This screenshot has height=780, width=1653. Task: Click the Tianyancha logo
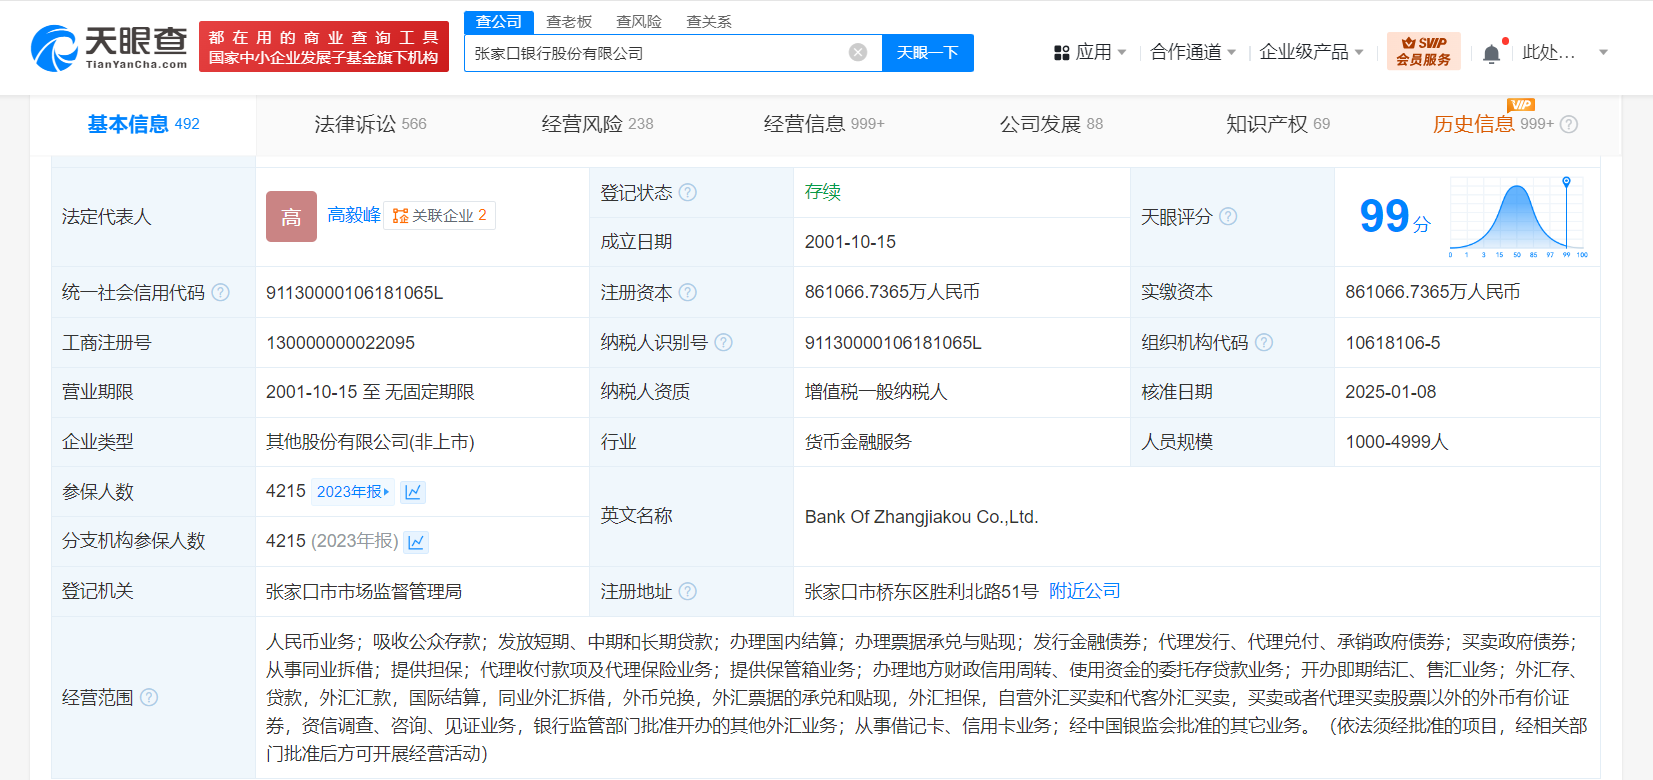click(x=109, y=47)
